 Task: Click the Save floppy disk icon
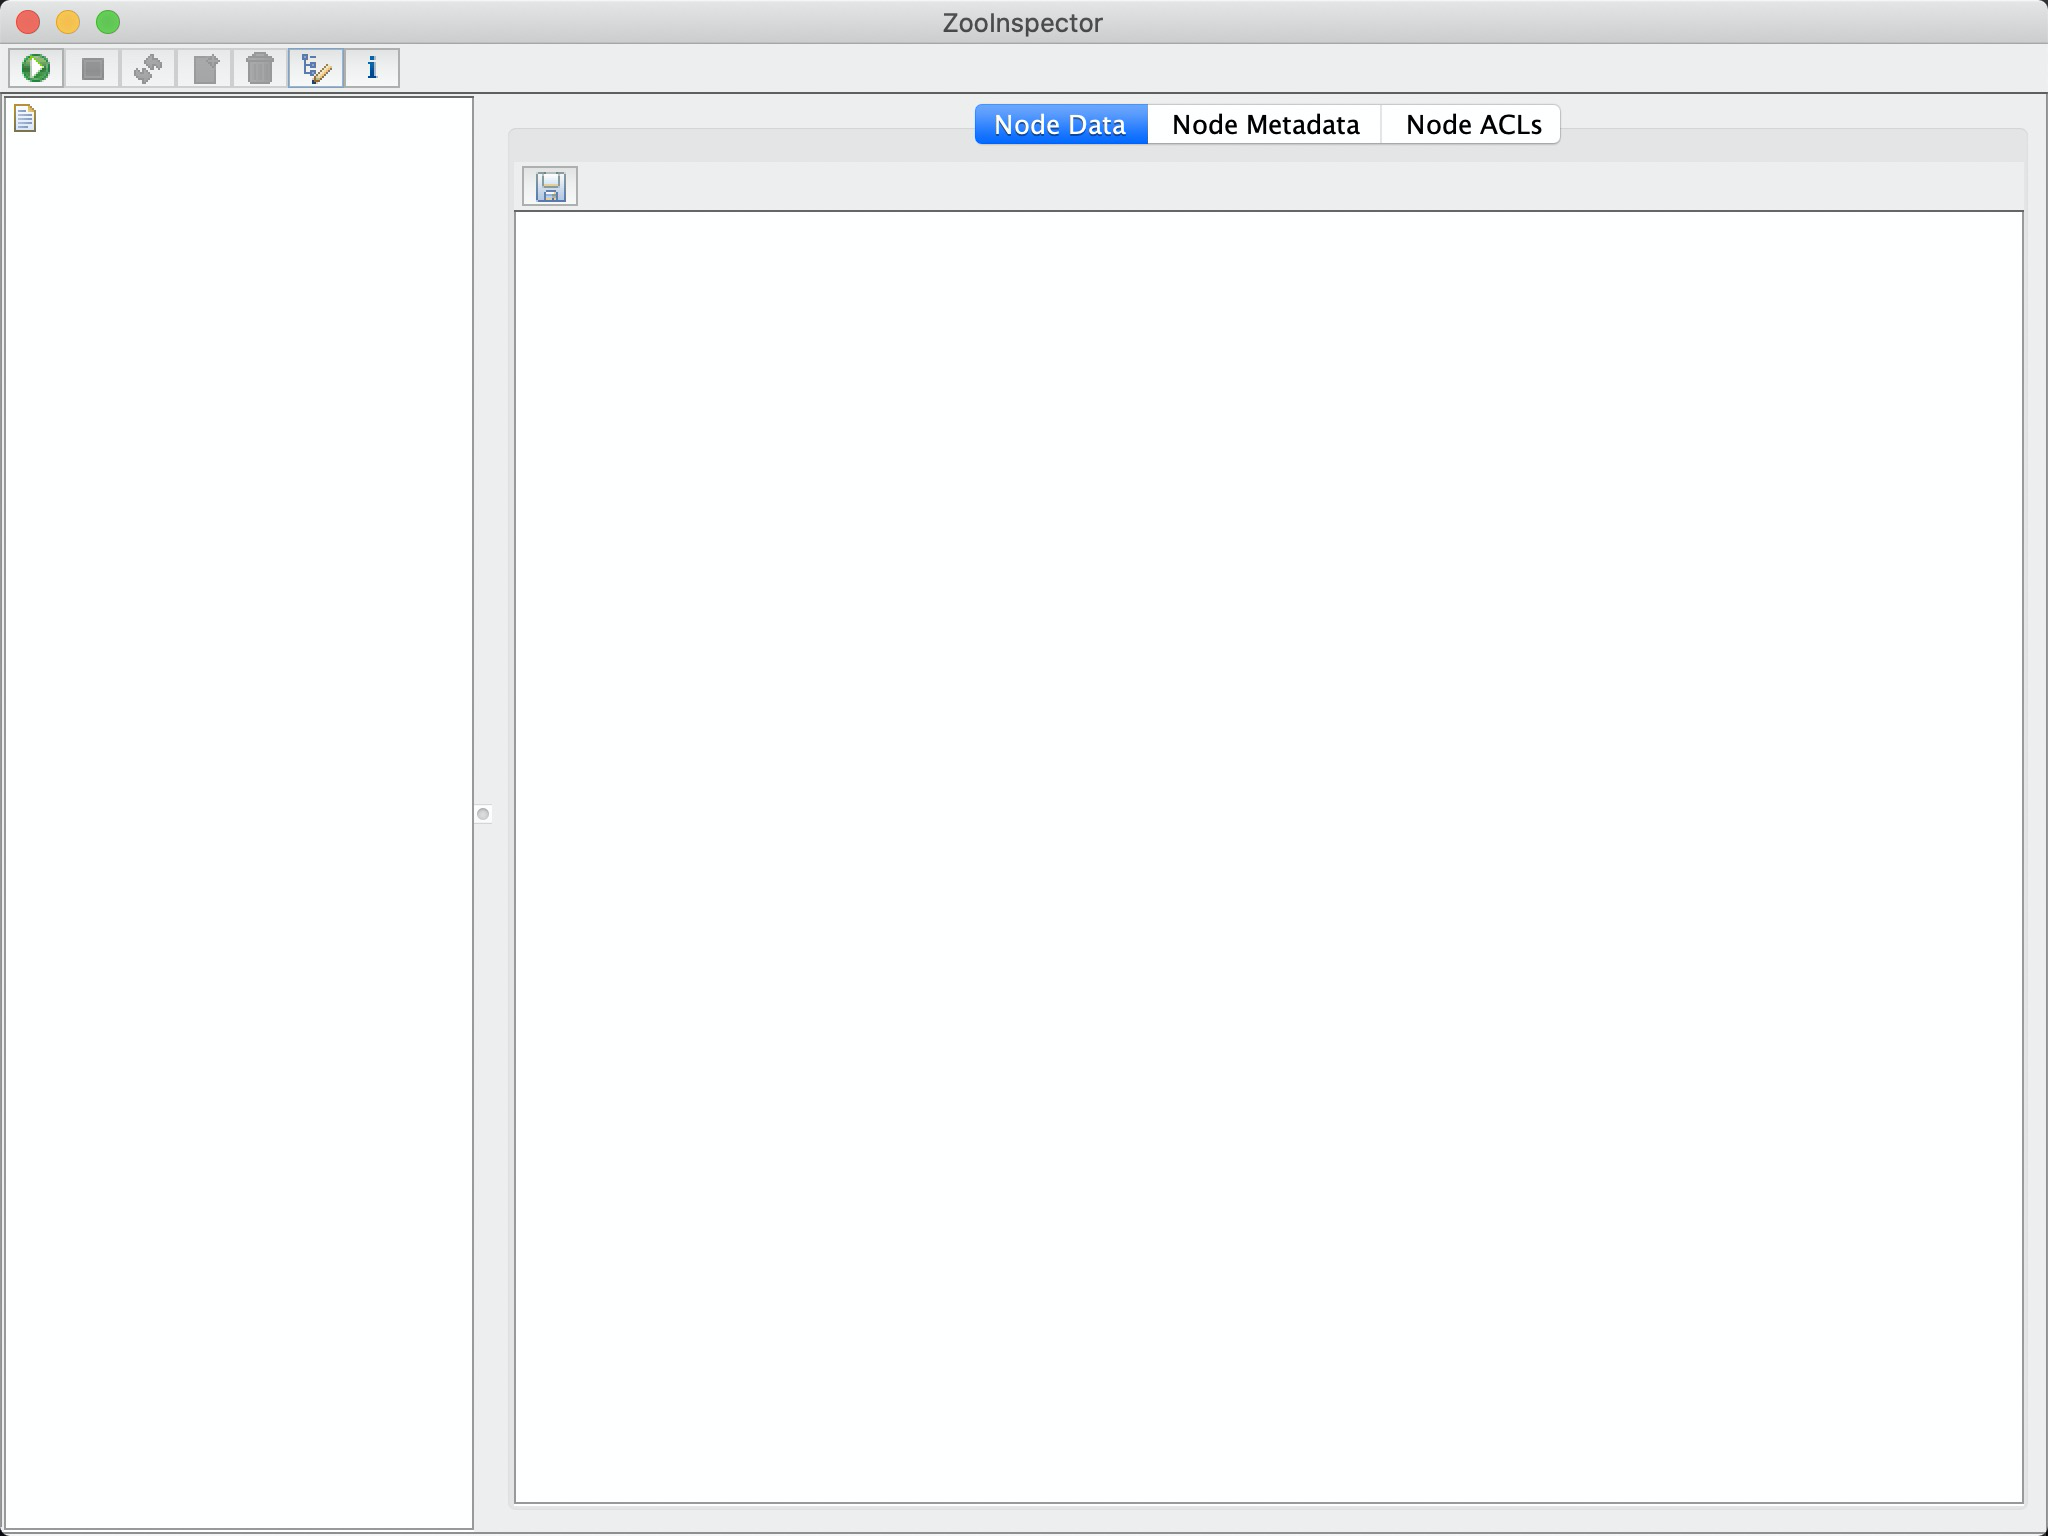(550, 186)
